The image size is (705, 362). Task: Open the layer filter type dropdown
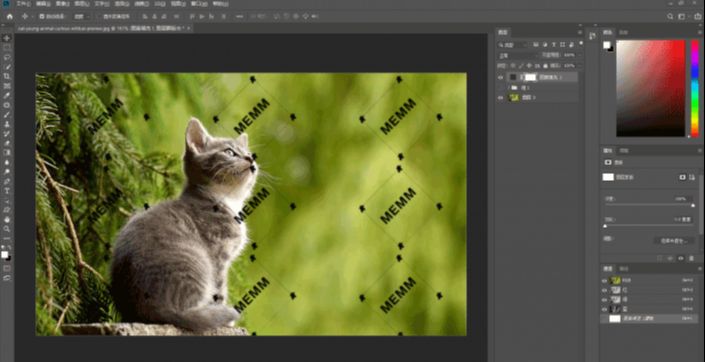pos(513,45)
